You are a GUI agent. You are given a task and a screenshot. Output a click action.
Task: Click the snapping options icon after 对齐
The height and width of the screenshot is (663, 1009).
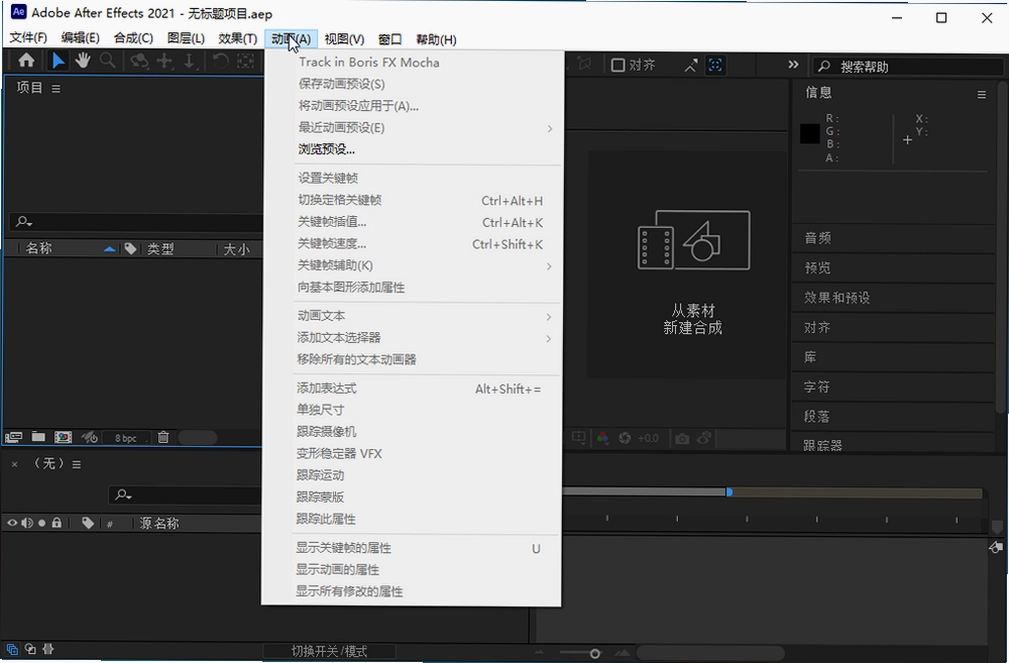[690, 65]
